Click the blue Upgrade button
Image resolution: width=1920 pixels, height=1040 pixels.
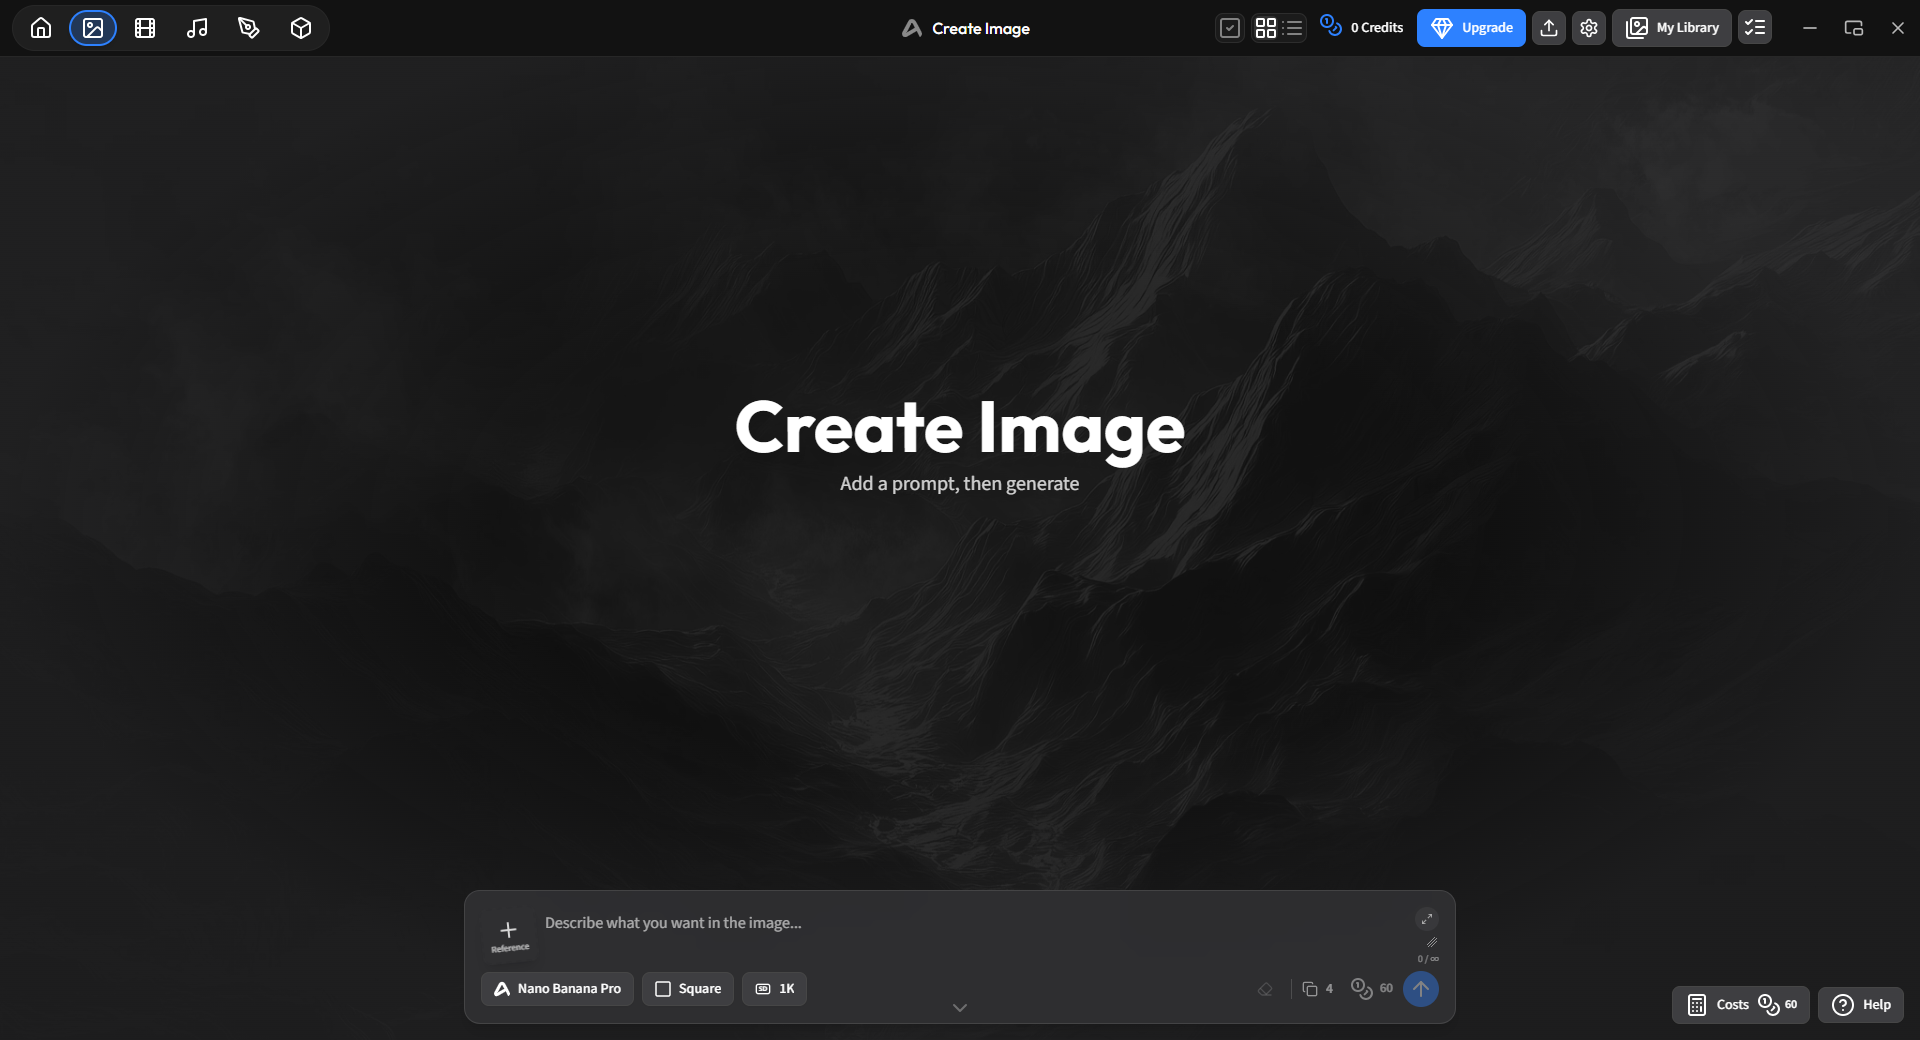click(x=1471, y=28)
